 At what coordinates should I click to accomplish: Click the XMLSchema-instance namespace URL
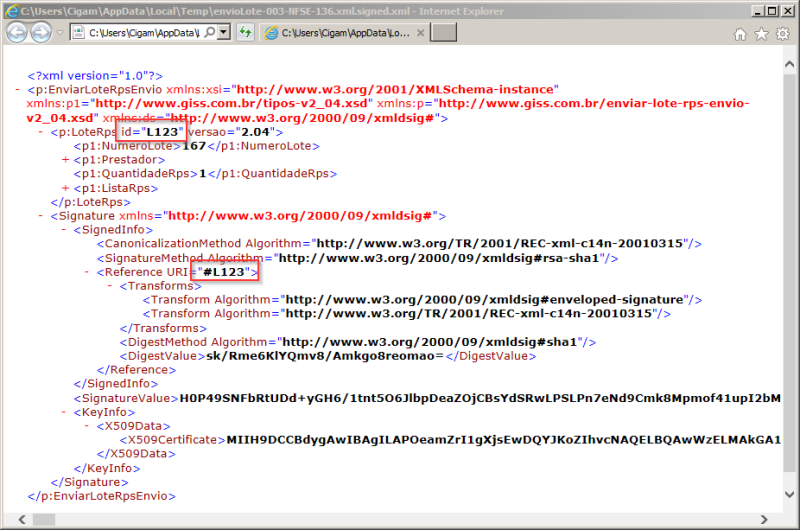coord(395,90)
